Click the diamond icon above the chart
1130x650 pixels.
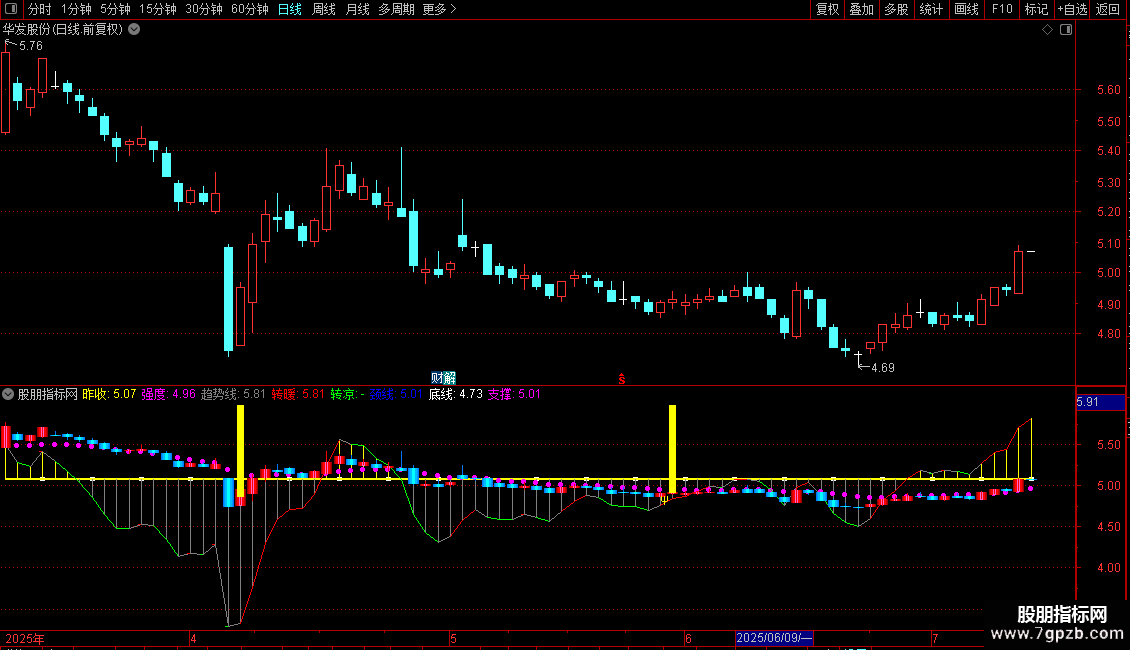(1048, 30)
